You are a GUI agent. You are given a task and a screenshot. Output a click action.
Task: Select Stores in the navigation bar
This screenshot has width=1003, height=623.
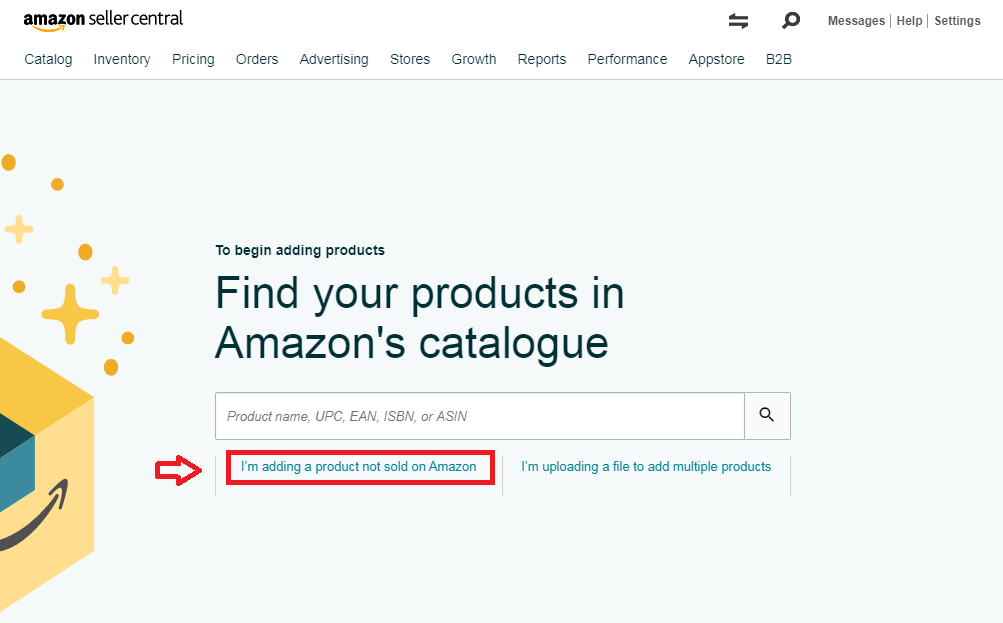click(x=410, y=59)
